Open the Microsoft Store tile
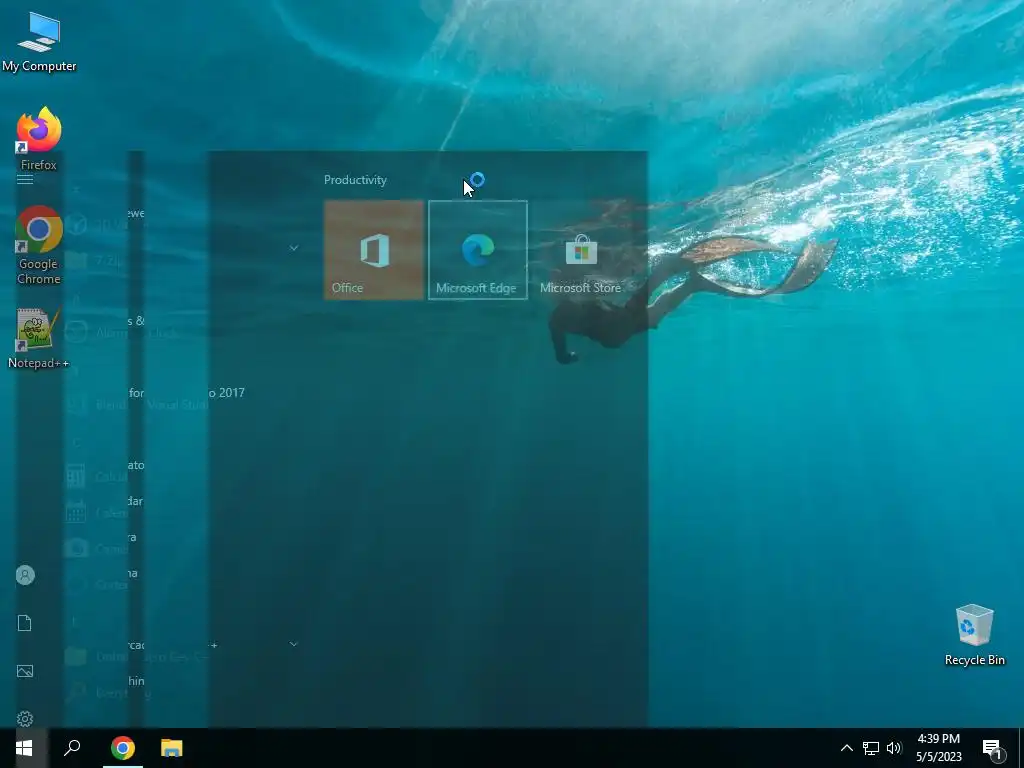Viewport: 1024px width, 768px height. [581, 250]
